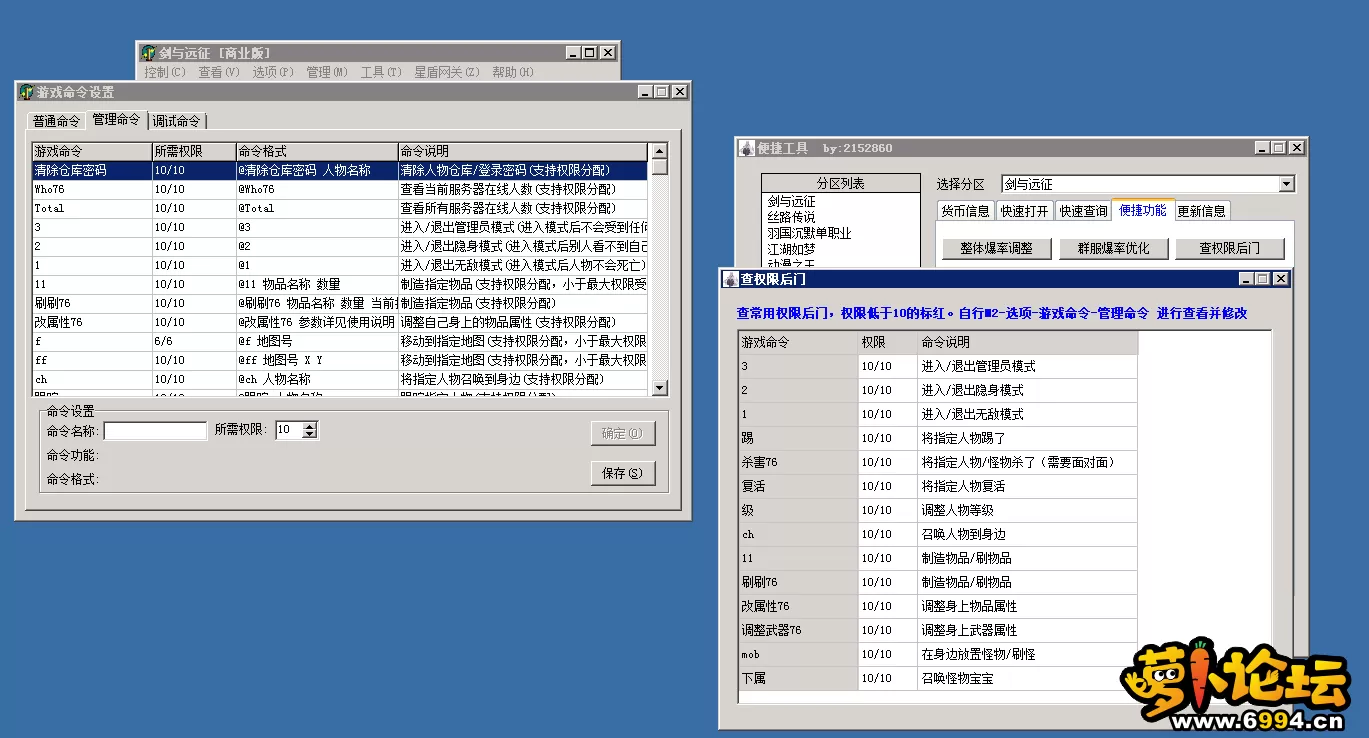Minimize the 便捷工具 window
The height and width of the screenshot is (738, 1369).
[x=1263, y=148]
